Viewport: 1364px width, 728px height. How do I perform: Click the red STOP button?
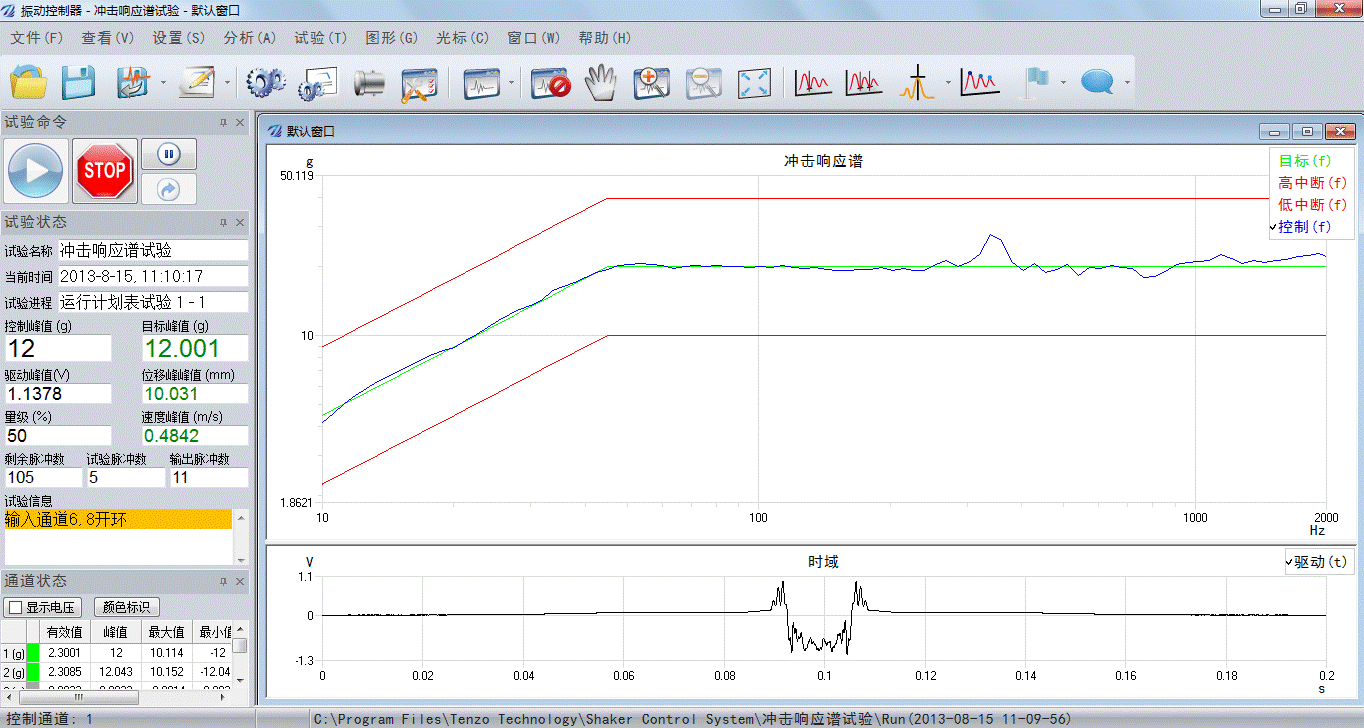tap(105, 171)
